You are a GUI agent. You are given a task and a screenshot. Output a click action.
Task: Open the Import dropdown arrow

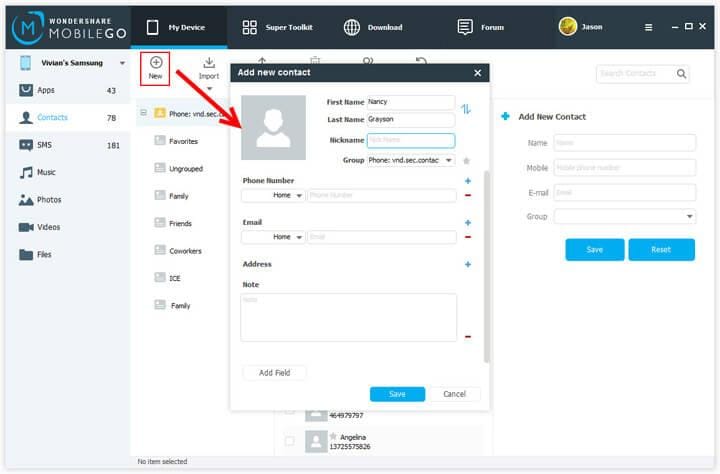pos(209,88)
